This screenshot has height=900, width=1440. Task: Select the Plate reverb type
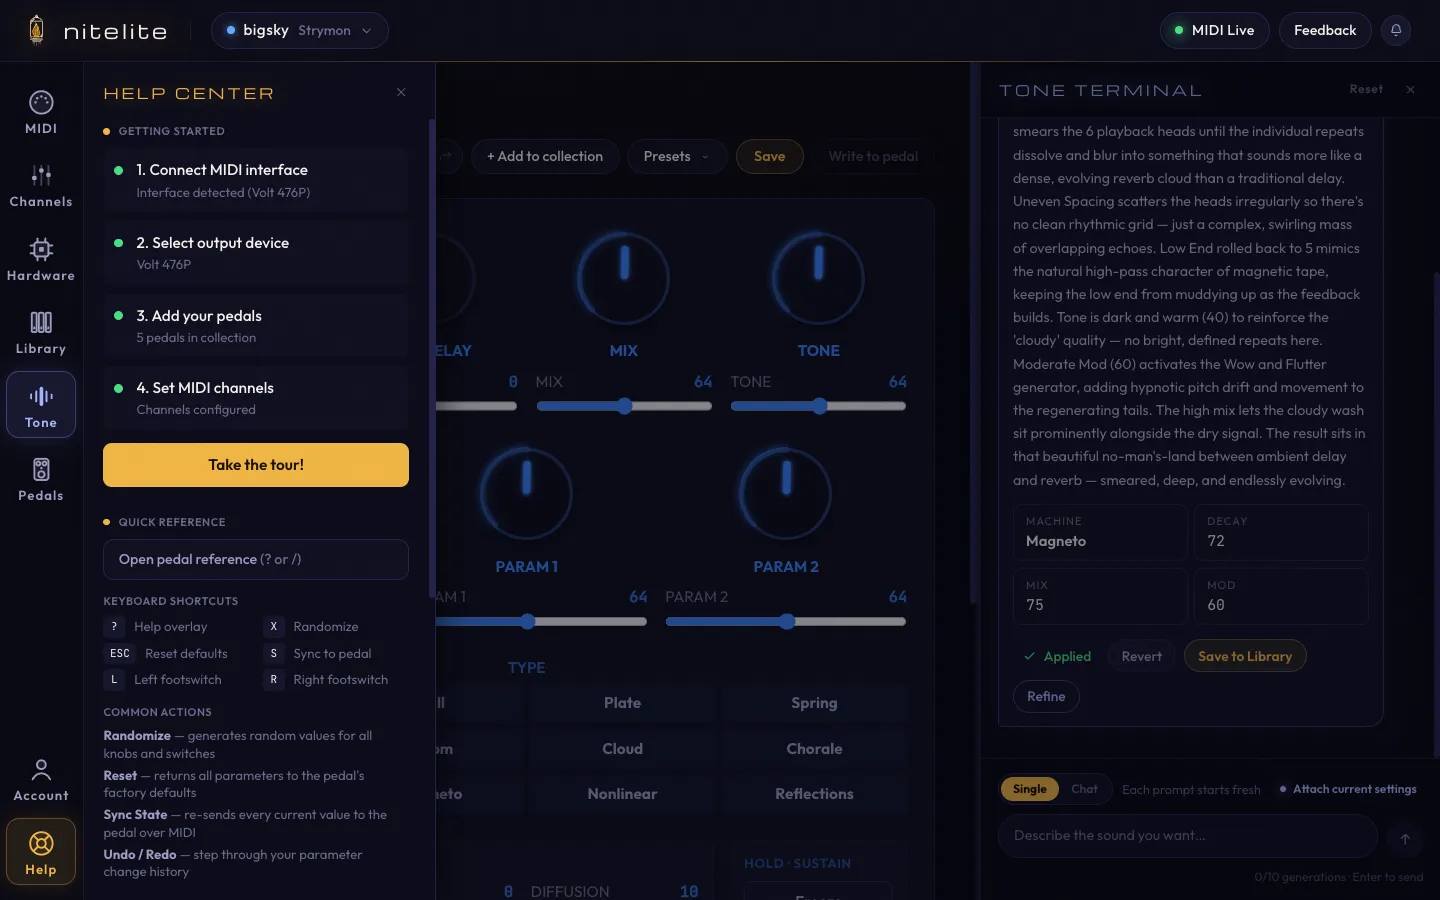622,703
